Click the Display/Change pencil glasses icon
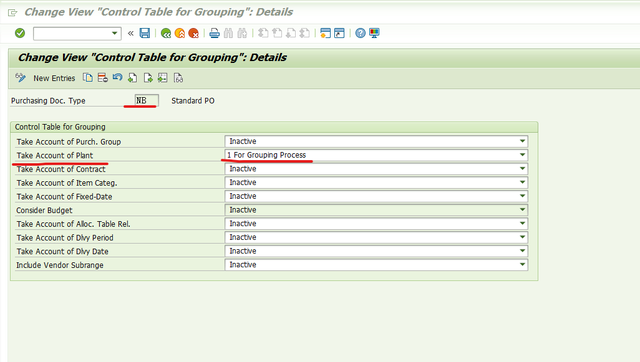Screen dimensions: 640x362 [20, 78]
